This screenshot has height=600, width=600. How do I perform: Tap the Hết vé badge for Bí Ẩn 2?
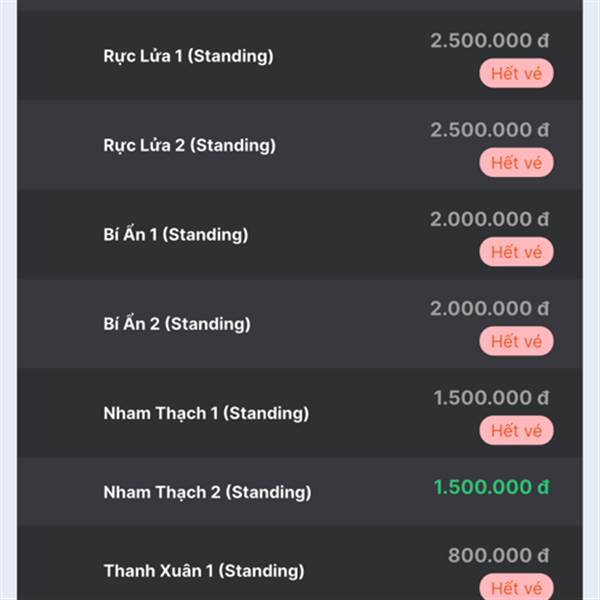pyautogui.click(x=516, y=341)
